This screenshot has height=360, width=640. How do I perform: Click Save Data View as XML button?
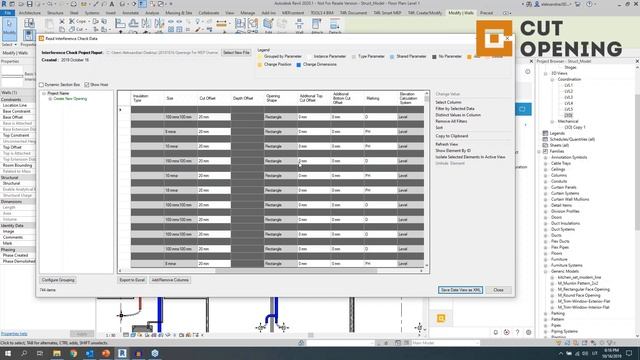point(460,290)
